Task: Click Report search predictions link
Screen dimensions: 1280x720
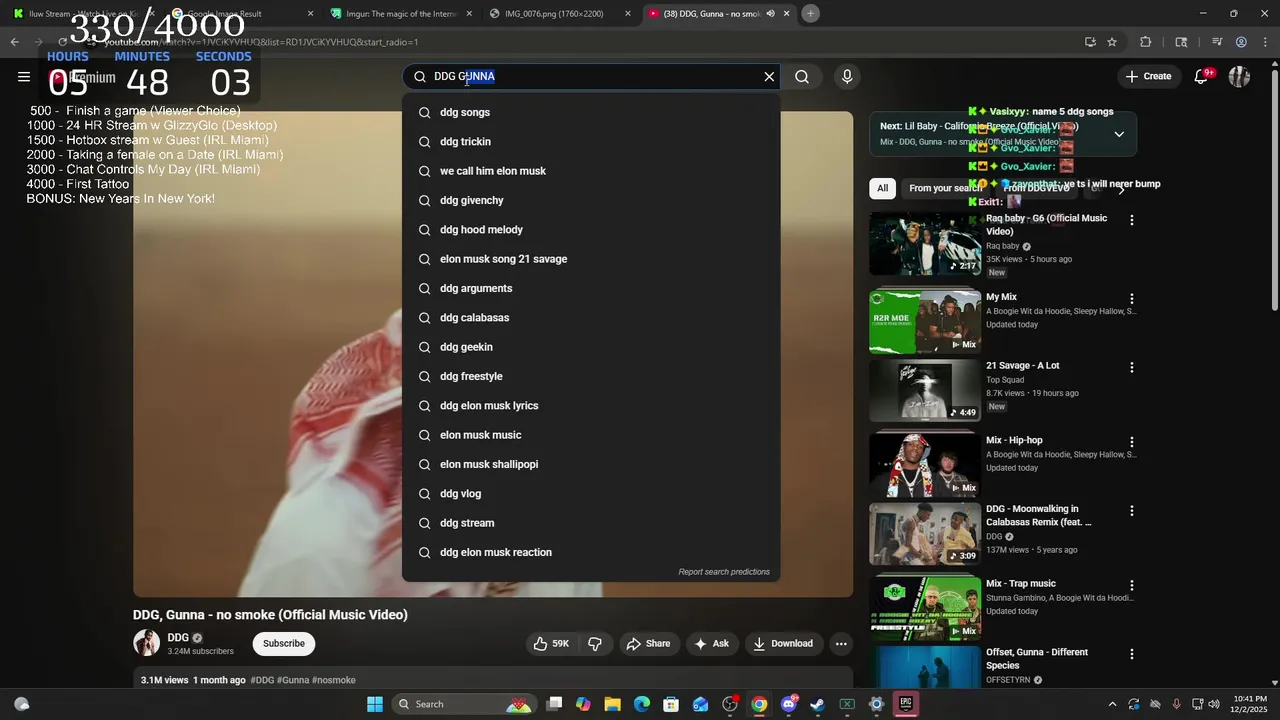Action: coord(724,572)
